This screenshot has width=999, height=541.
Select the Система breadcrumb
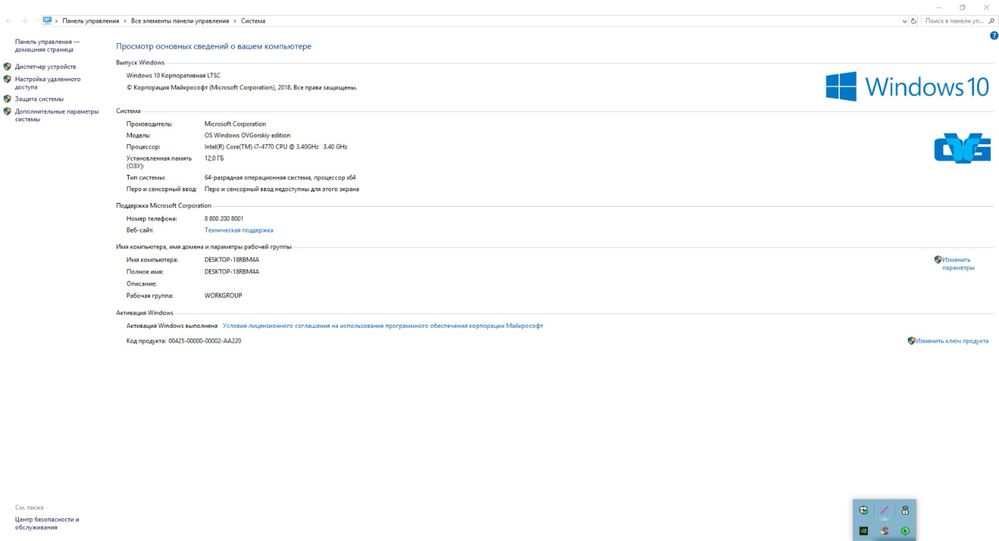pos(253,21)
